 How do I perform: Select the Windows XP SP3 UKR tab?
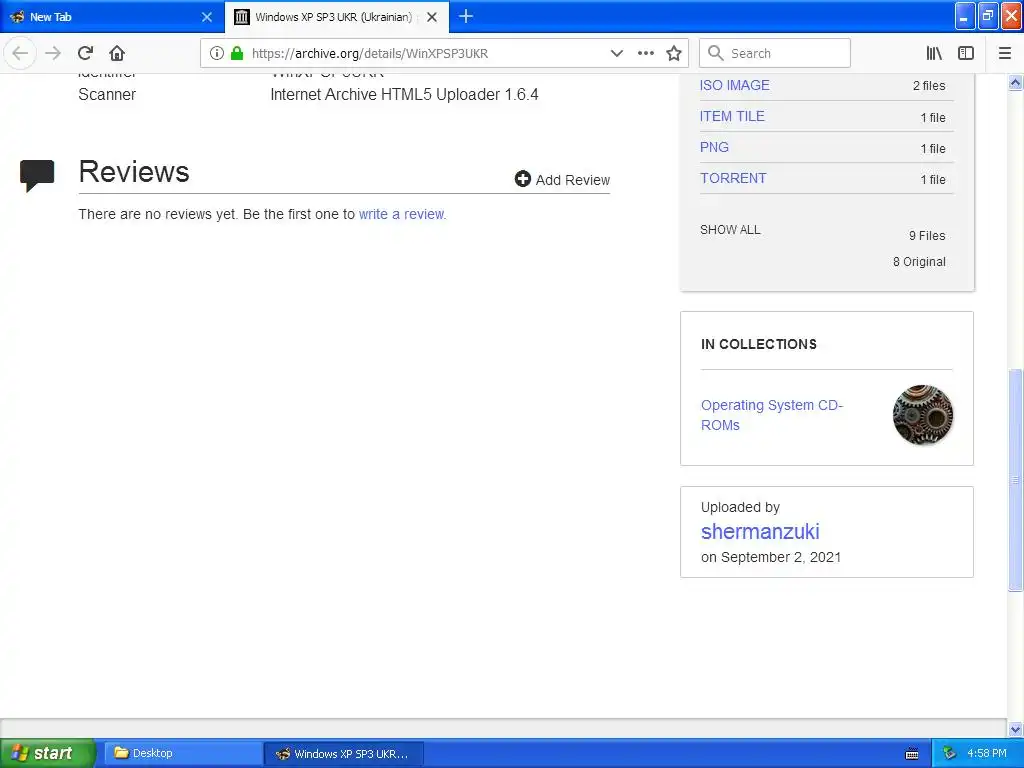(x=337, y=17)
